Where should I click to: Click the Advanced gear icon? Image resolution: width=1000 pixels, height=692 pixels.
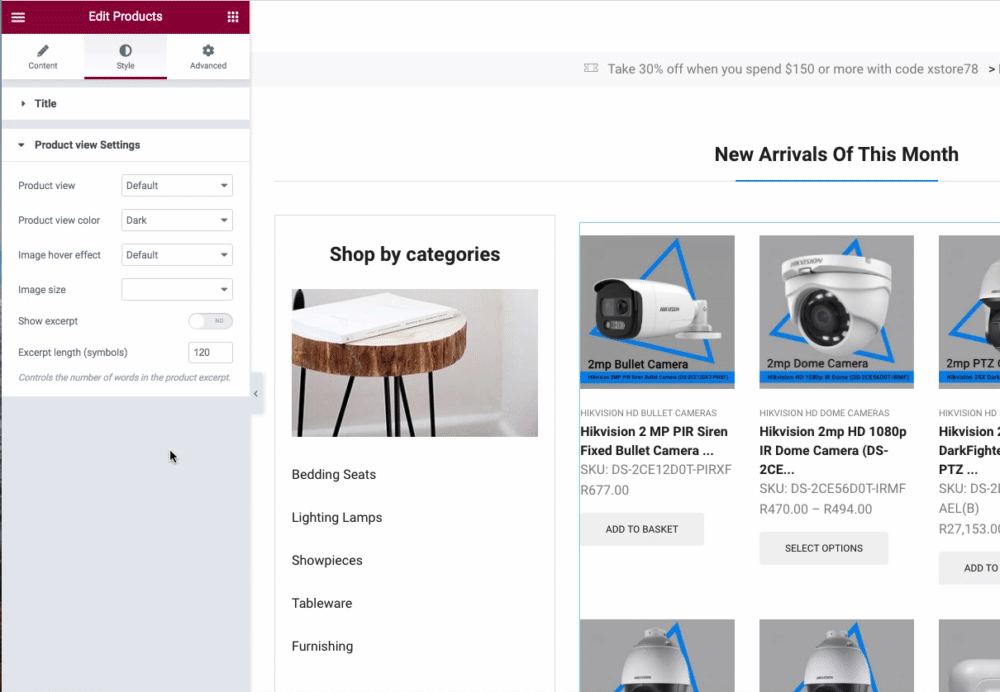[208, 50]
